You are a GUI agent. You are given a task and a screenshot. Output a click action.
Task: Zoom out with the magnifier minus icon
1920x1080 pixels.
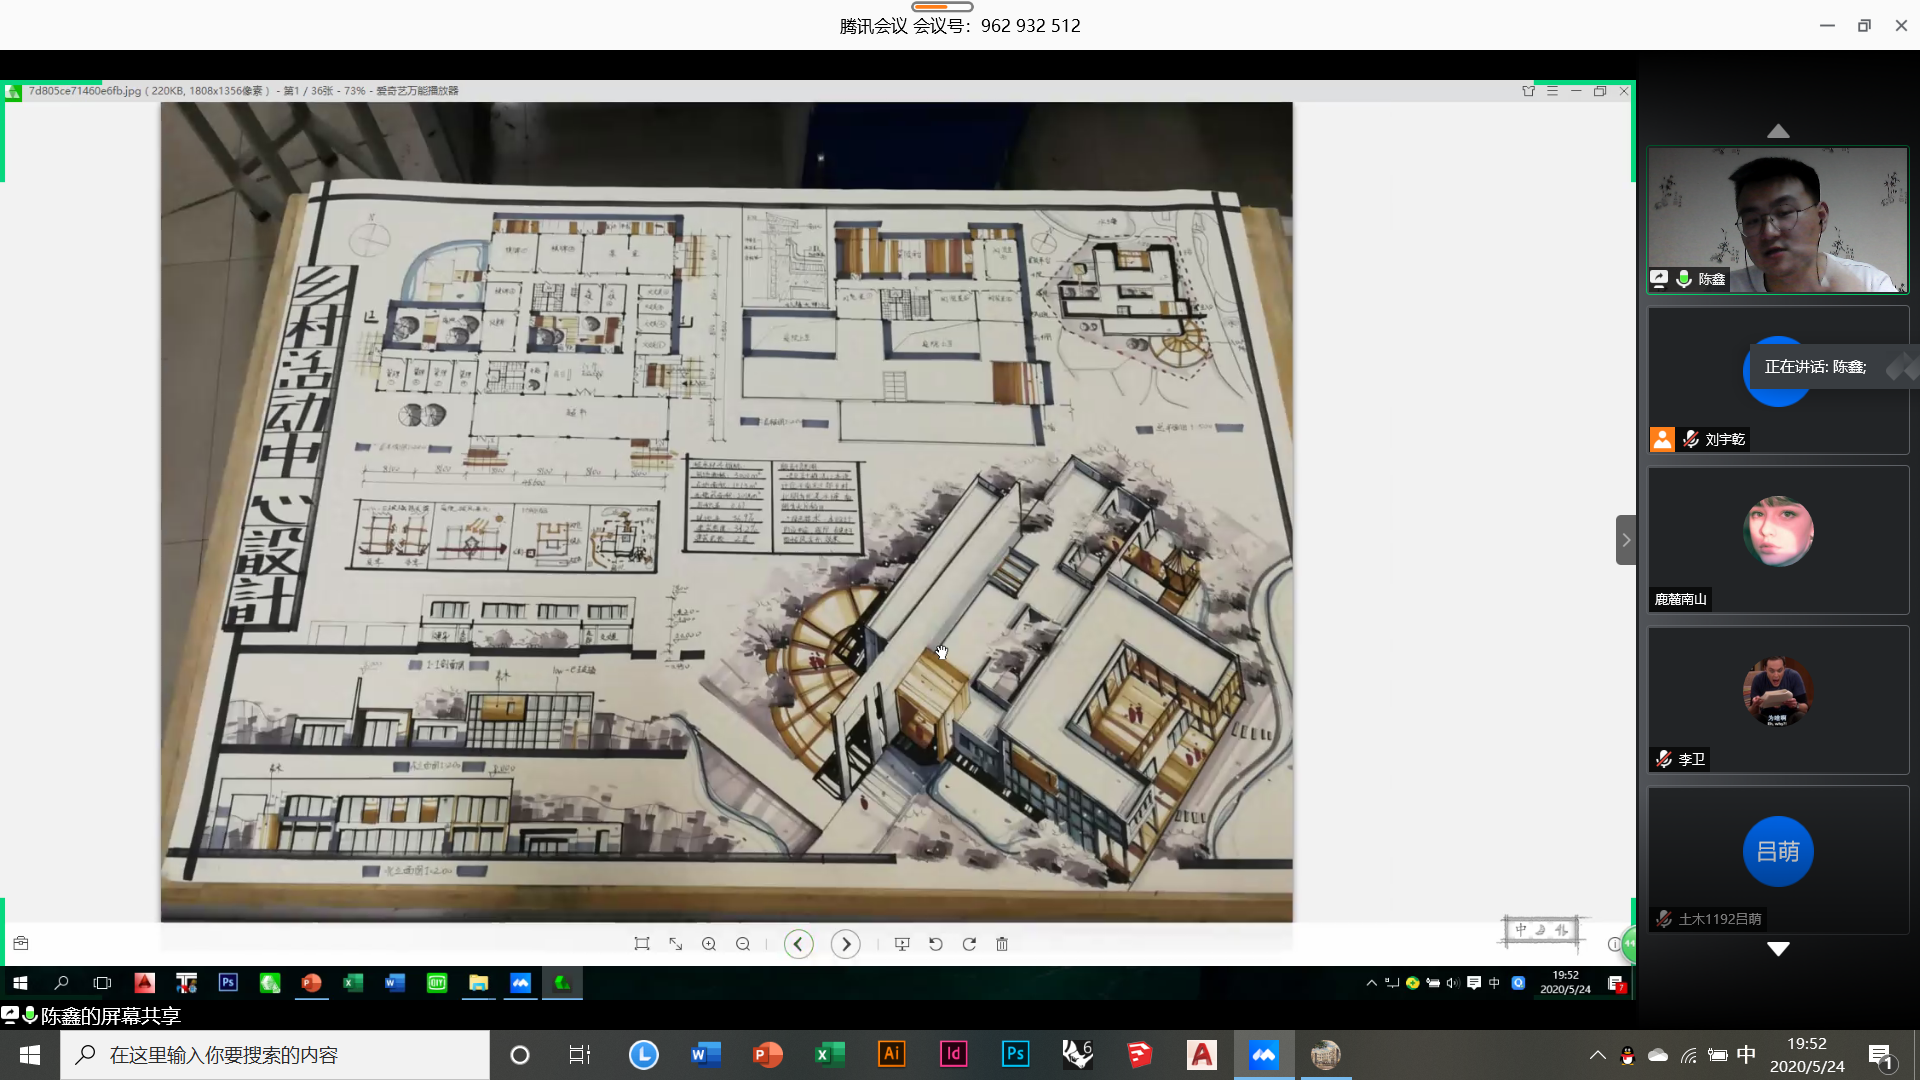[743, 944]
